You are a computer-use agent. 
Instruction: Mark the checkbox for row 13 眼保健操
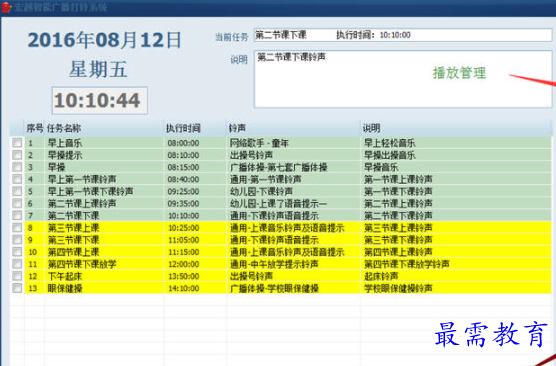tap(17, 288)
